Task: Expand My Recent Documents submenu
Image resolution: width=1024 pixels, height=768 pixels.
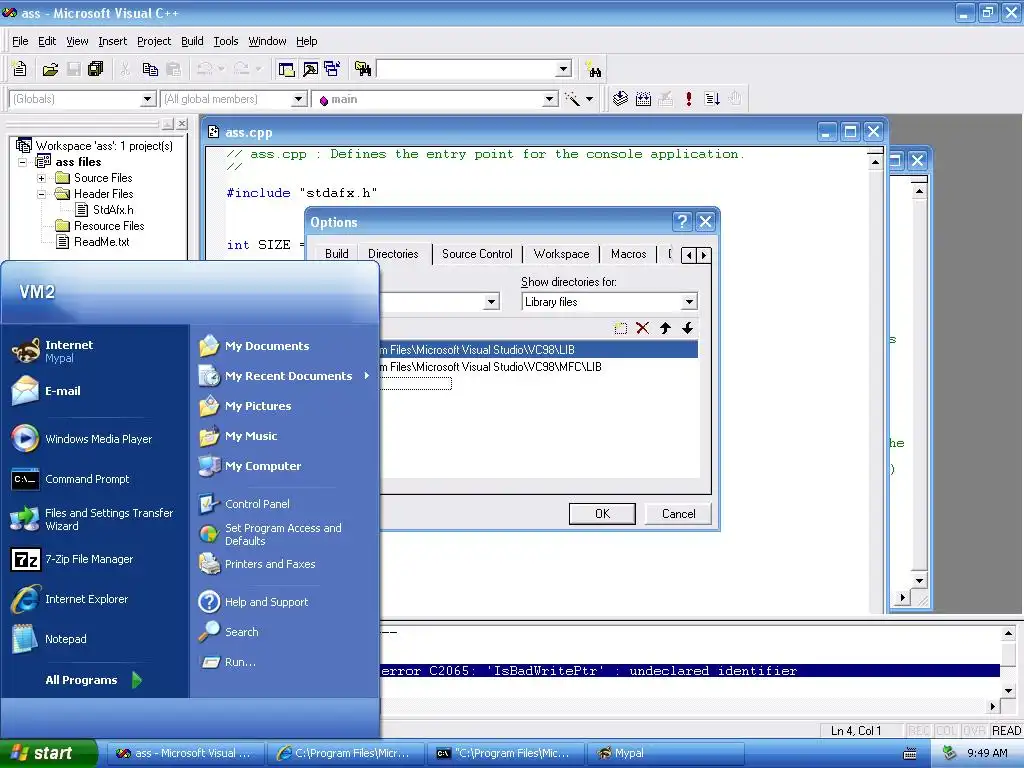Action: coord(285,376)
